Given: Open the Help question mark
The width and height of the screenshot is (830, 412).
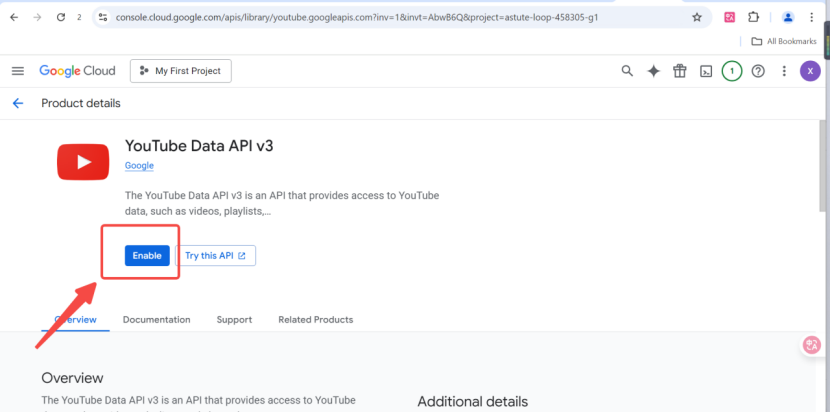Looking at the screenshot, I should pos(759,71).
